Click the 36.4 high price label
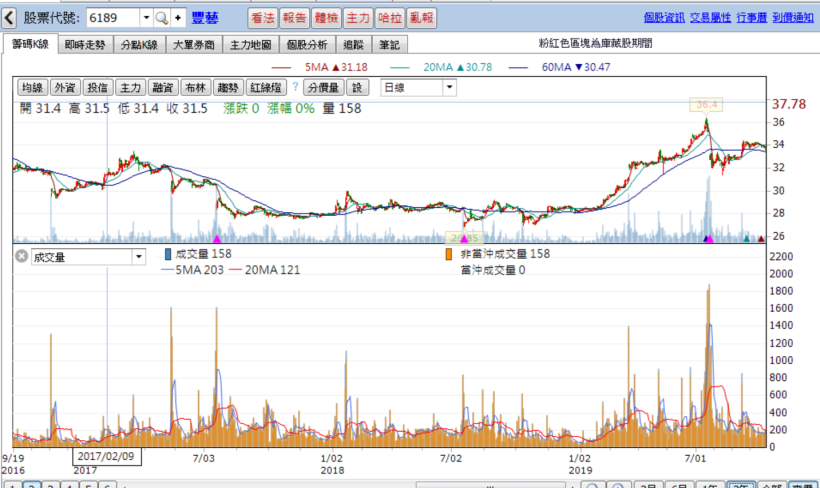Viewport: 820px width, 488px height. pos(707,105)
